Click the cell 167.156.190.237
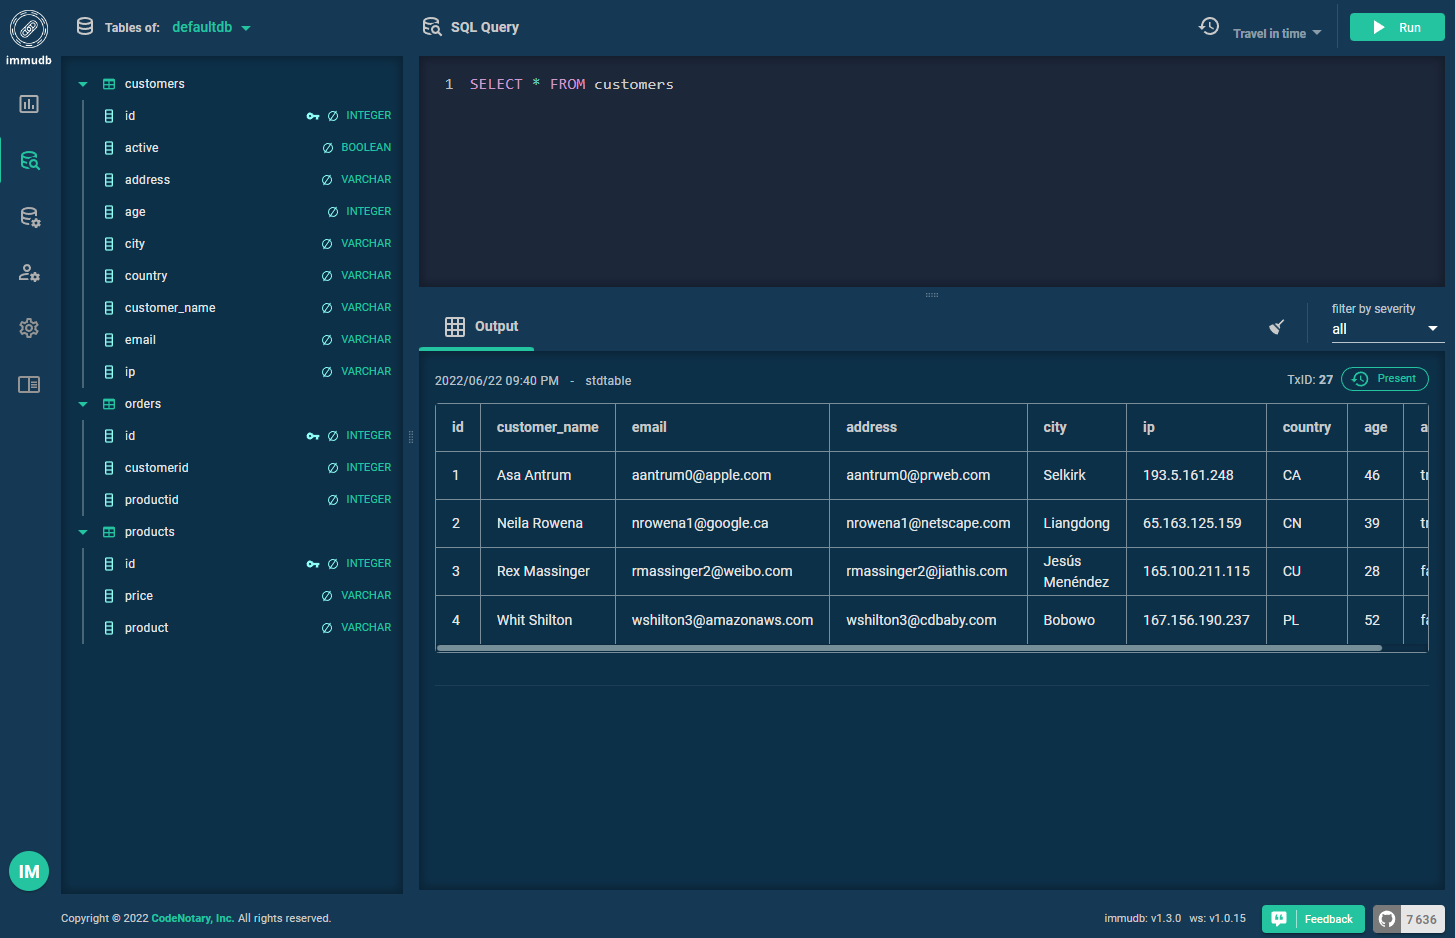This screenshot has width=1455, height=938. pos(1196,620)
